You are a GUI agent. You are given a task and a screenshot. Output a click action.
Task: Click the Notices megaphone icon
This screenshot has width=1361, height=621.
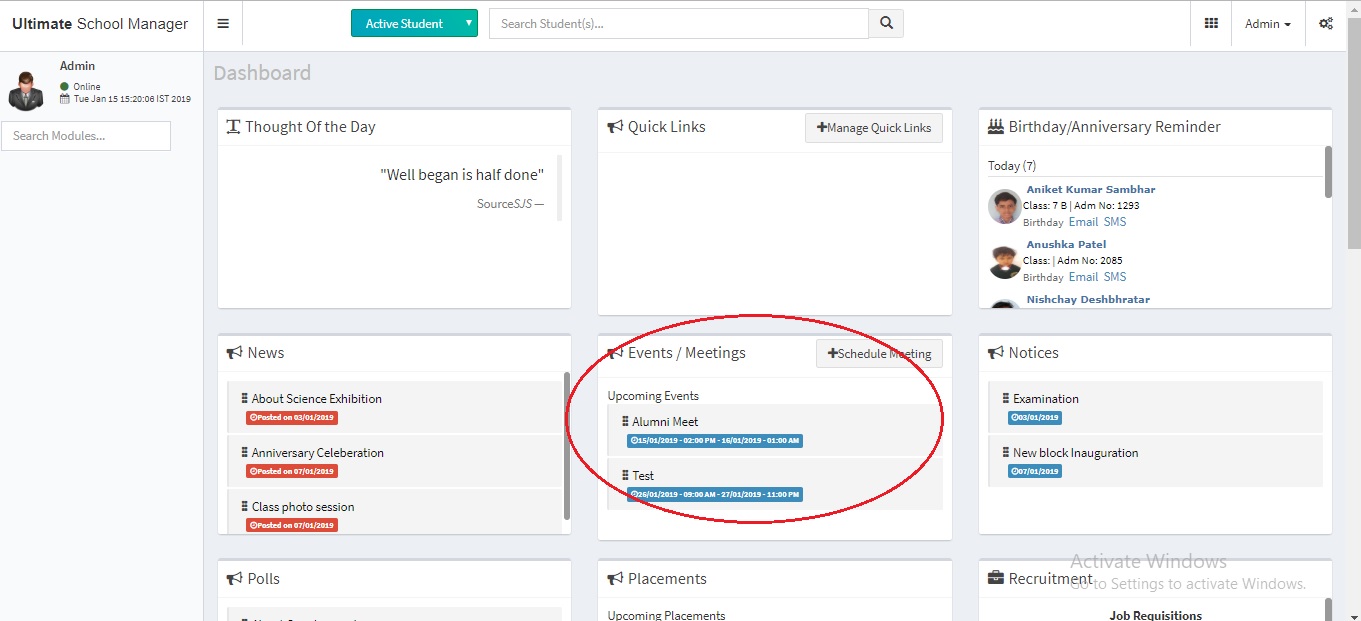coord(996,353)
